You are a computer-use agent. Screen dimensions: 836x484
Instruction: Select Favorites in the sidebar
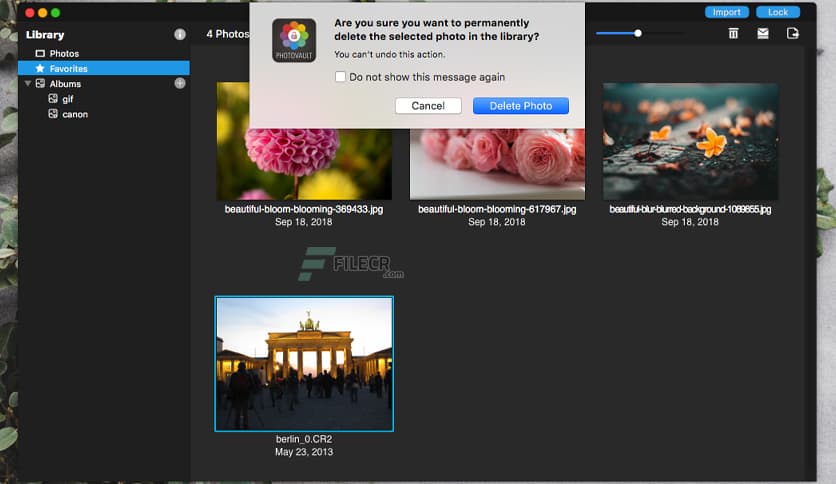coord(104,68)
